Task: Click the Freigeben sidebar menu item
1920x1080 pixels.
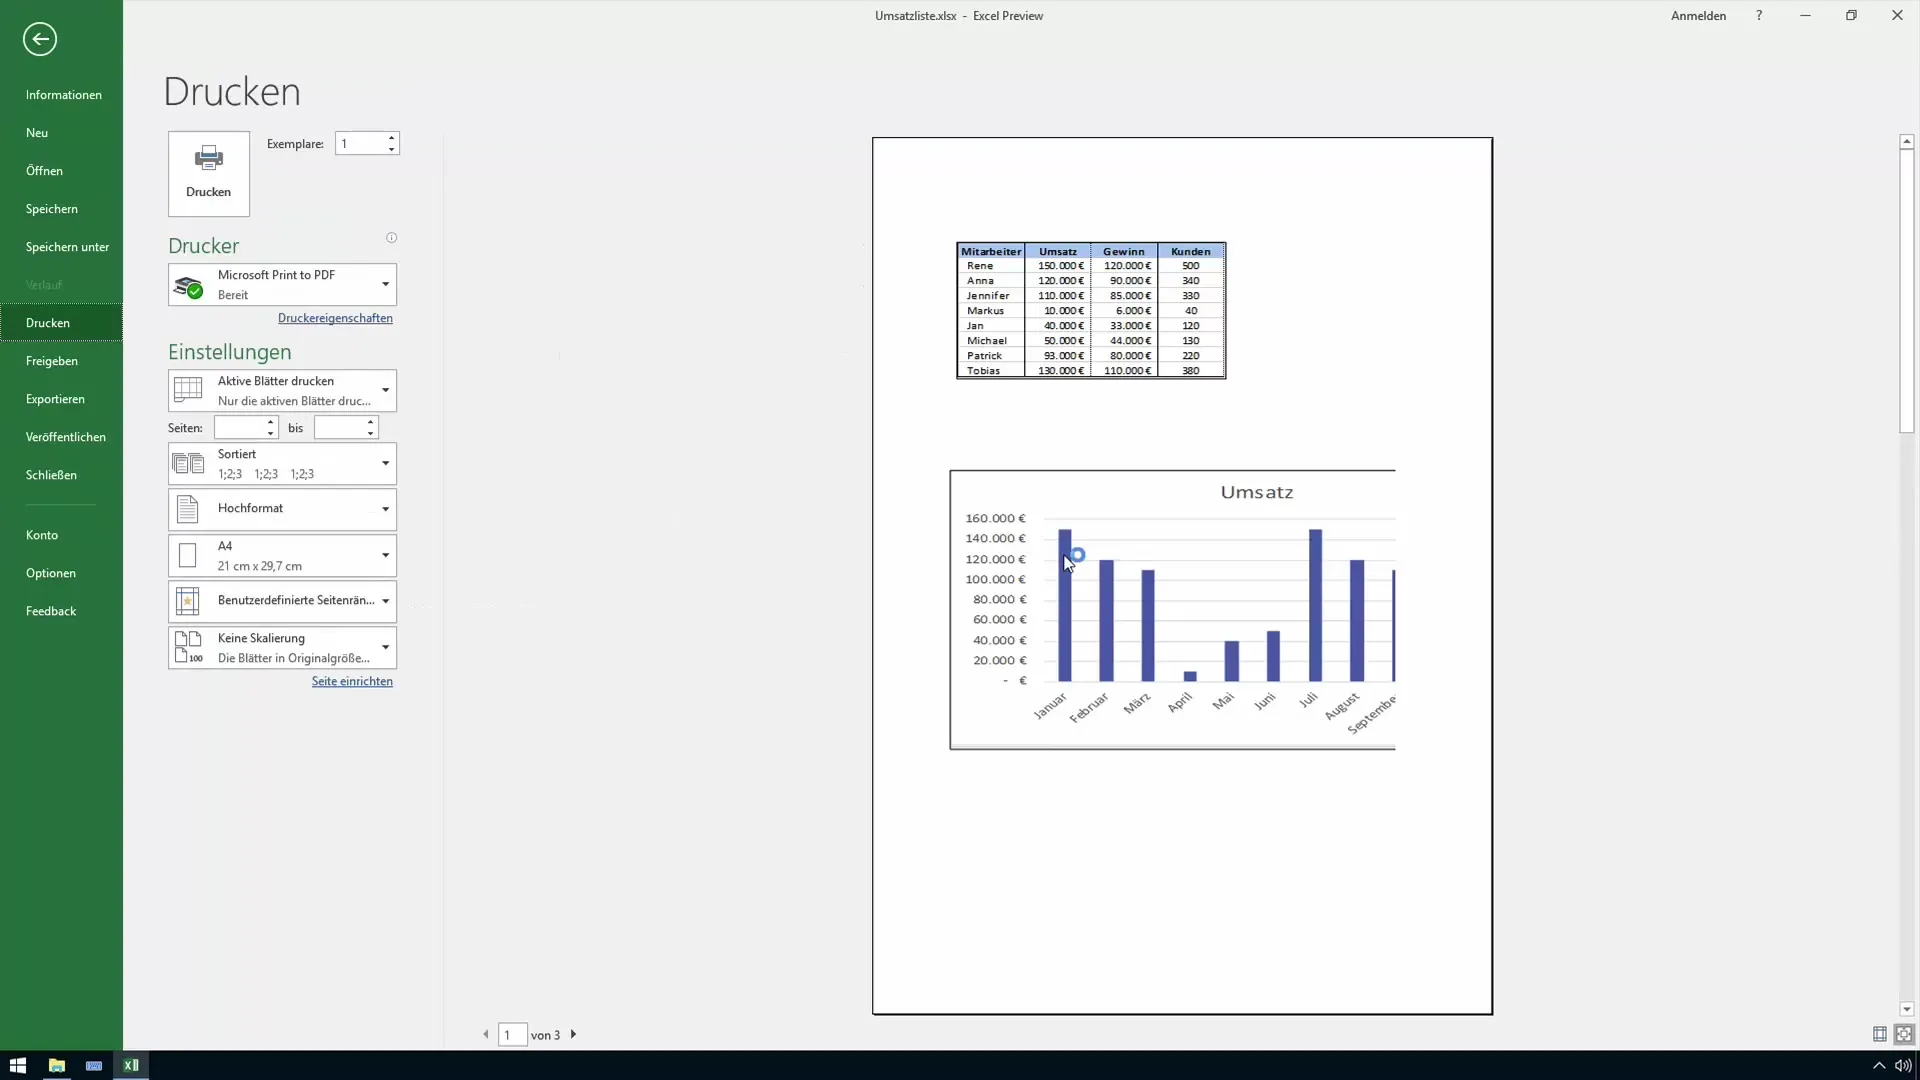Action: pos(51,360)
